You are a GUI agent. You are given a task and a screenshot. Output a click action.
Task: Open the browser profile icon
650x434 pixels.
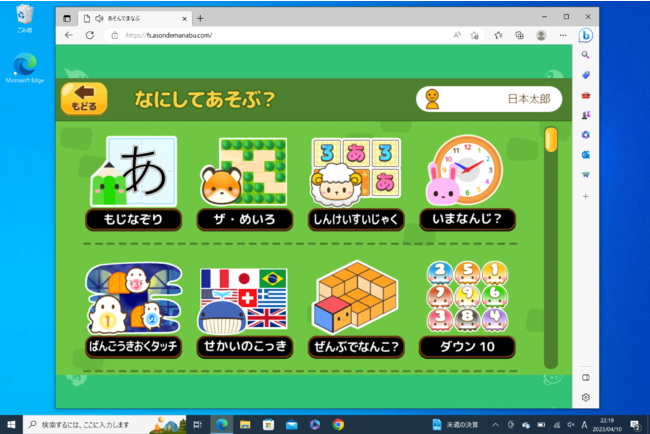[541, 35]
